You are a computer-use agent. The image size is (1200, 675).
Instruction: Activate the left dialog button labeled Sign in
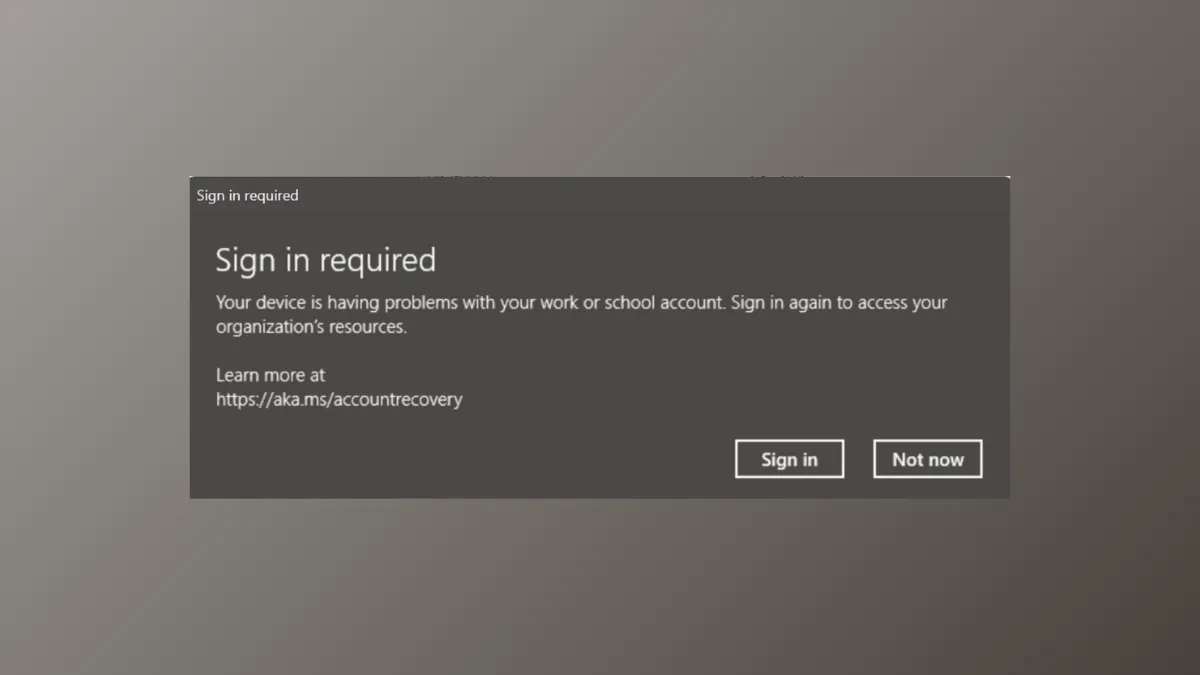(x=789, y=458)
